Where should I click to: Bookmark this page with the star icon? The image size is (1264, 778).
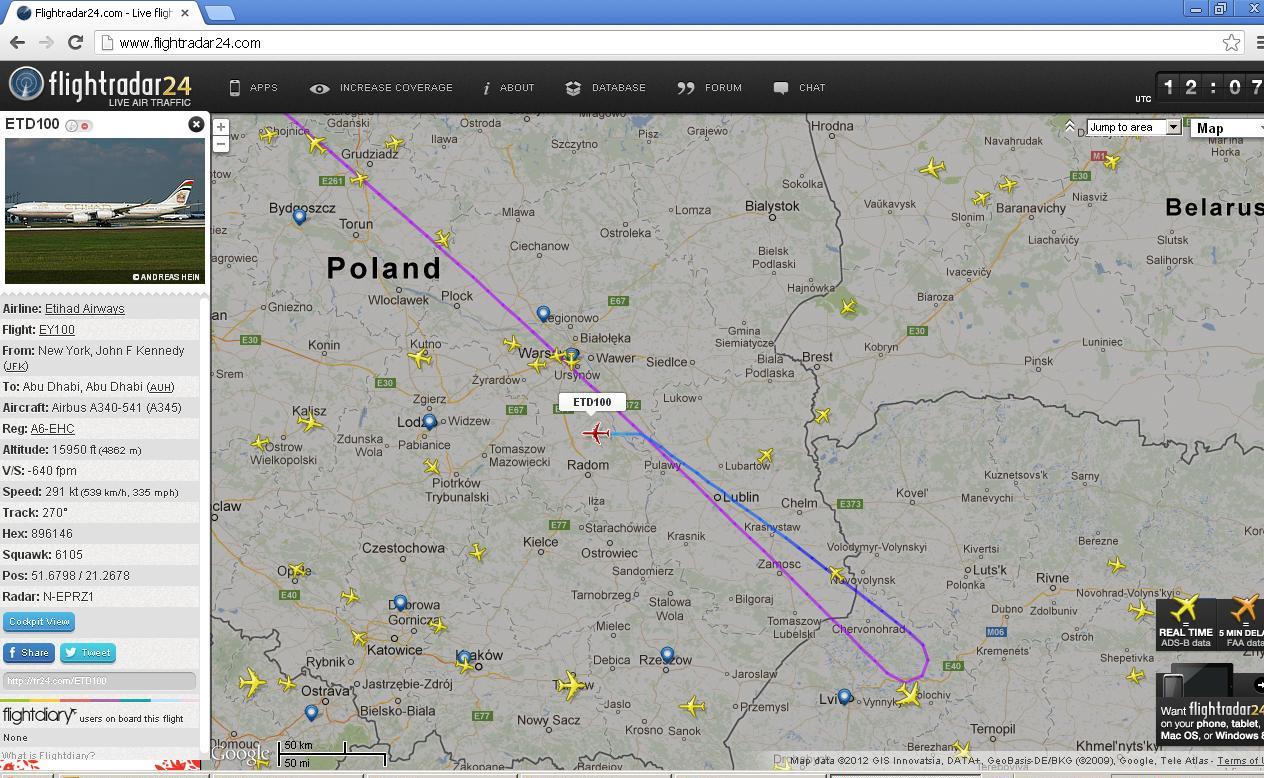pos(1232,42)
